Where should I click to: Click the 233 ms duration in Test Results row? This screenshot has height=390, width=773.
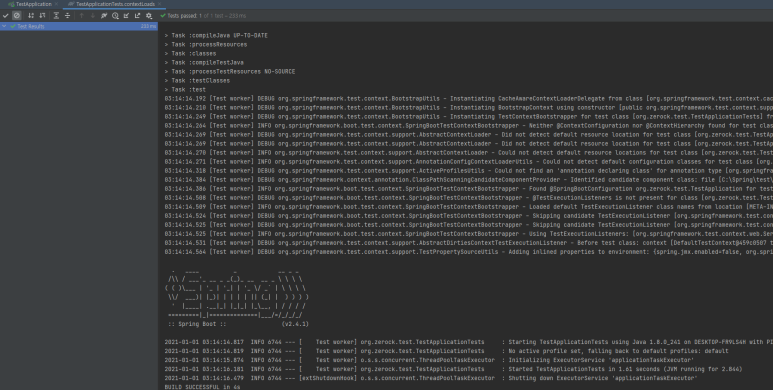pyautogui.click(x=148, y=26)
